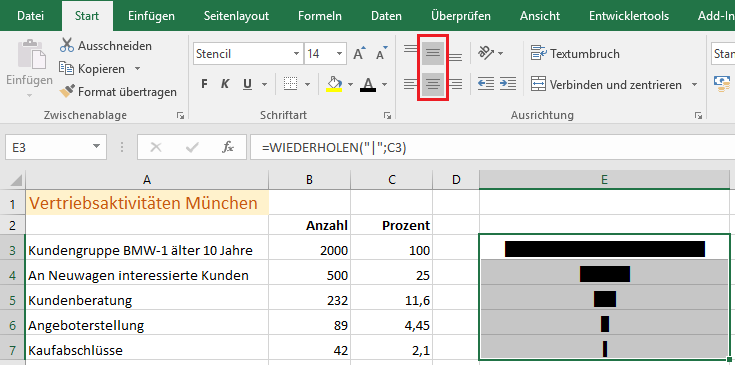735x365 pixels.
Task: Click the Textumbruch button
Action: (575, 54)
